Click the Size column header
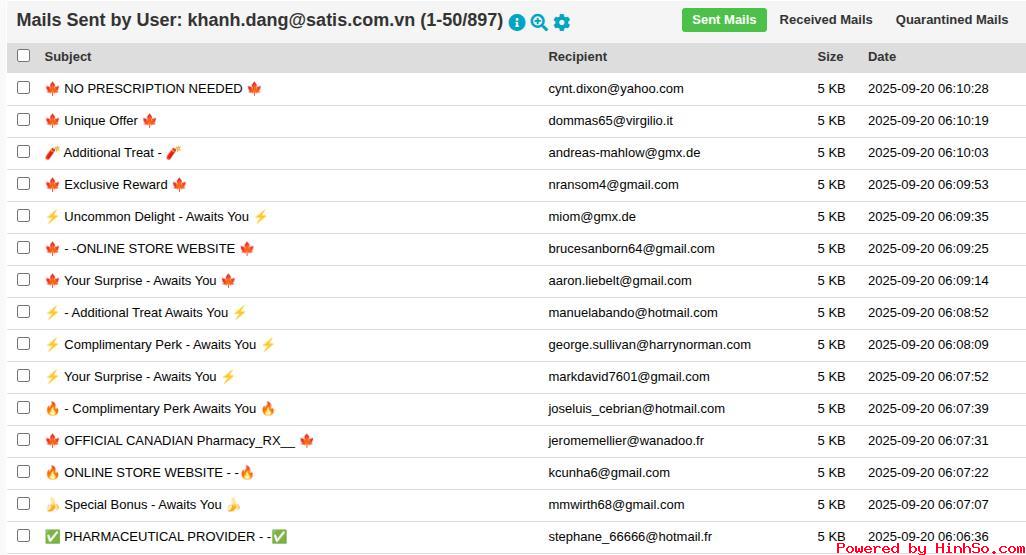 (830, 57)
